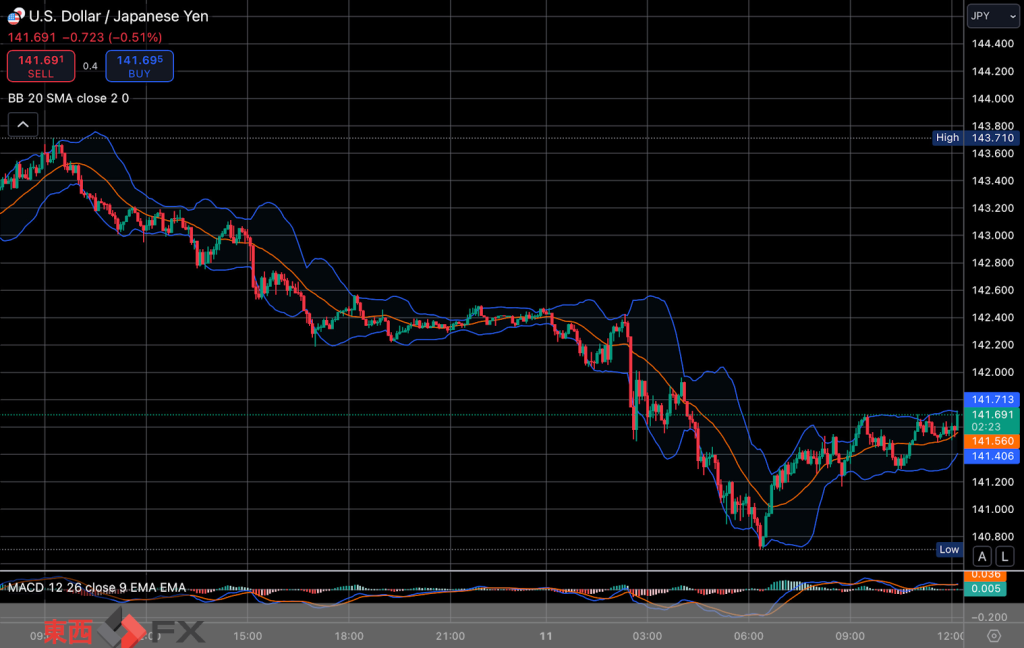Click the US flag symbol icon
1024x648 pixels.
tap(15, 16)
